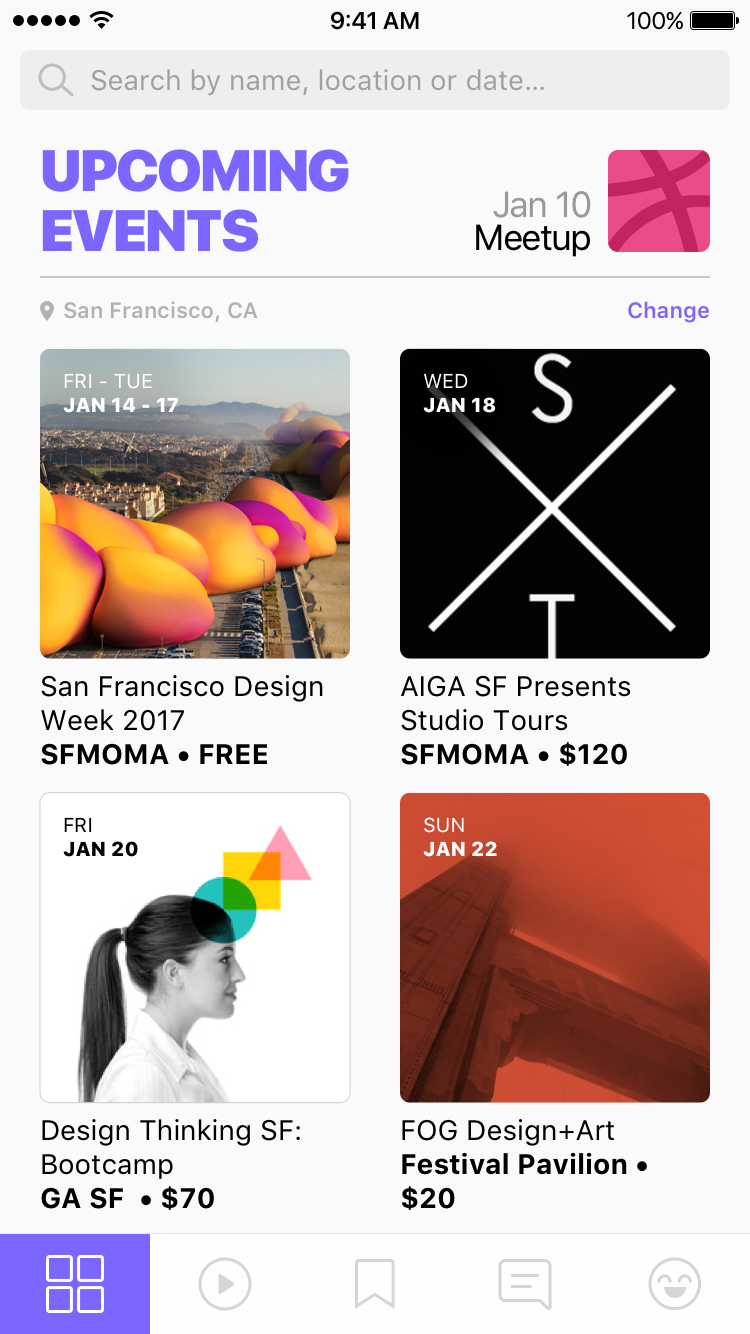Viewport: 750px width, 1334px height.
Task: Tap the San Francisco, CA location text
Action: click(160, 311)
